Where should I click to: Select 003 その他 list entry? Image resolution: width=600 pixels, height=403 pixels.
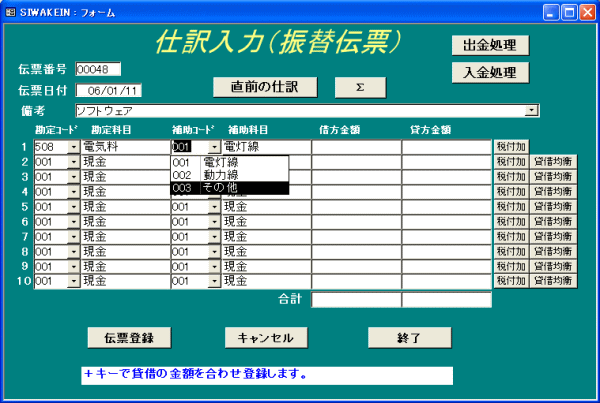click(229, 188)
